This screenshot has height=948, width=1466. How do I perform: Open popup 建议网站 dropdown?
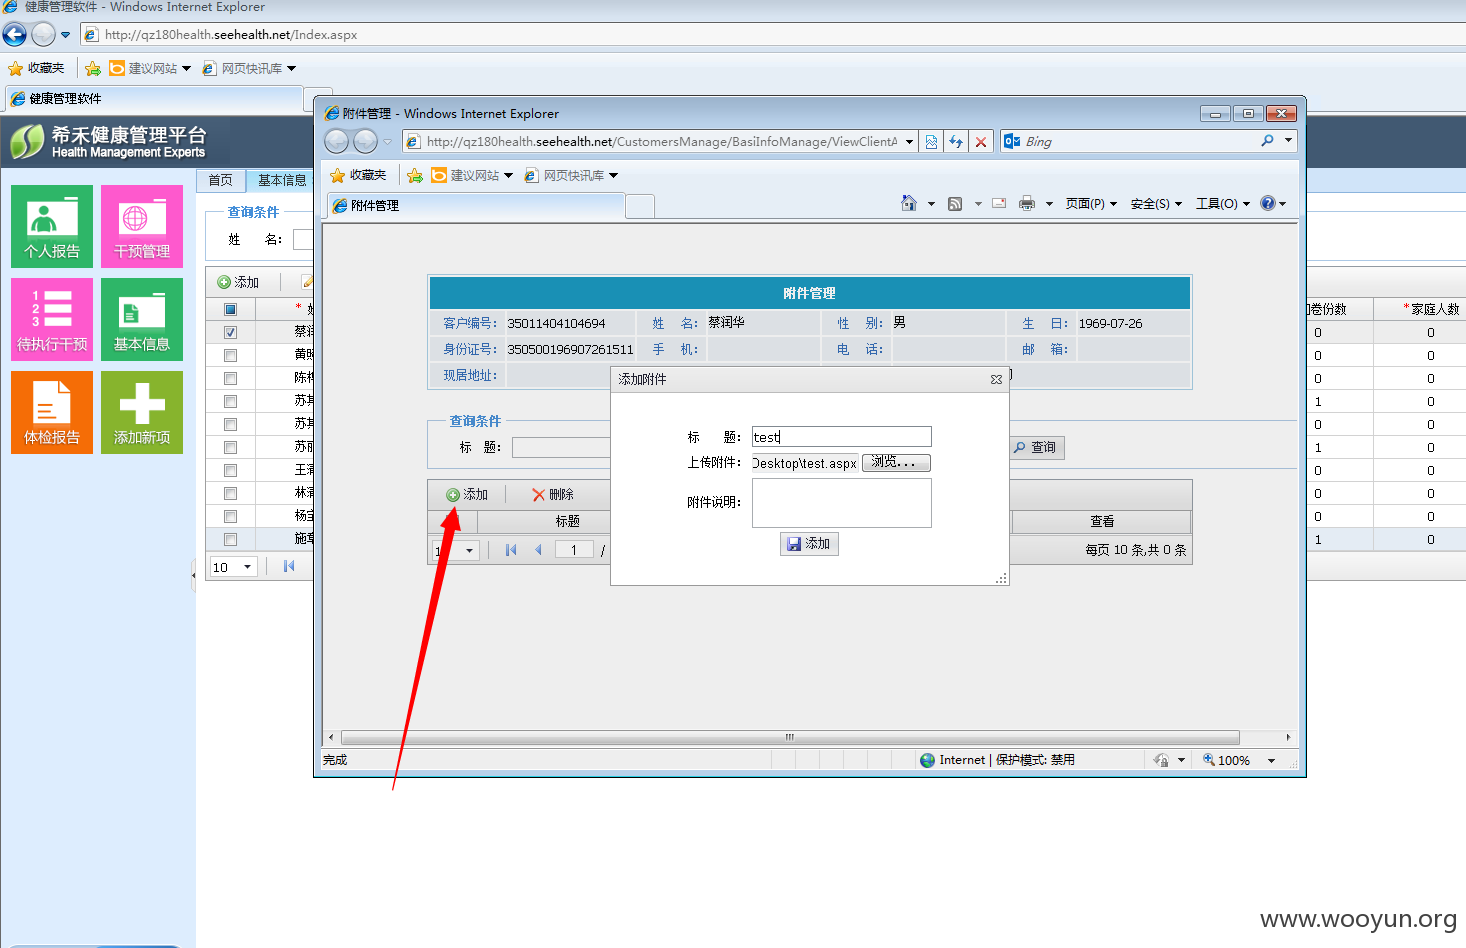point(508,176)
